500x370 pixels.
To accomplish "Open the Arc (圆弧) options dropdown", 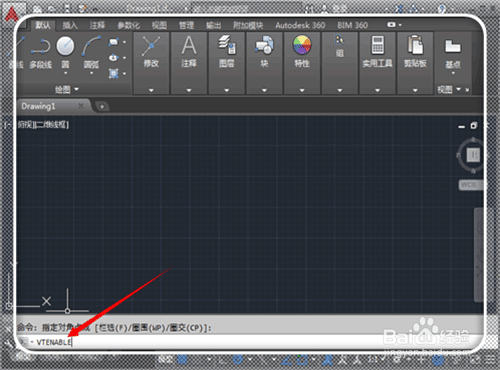I will pos(91,73).
